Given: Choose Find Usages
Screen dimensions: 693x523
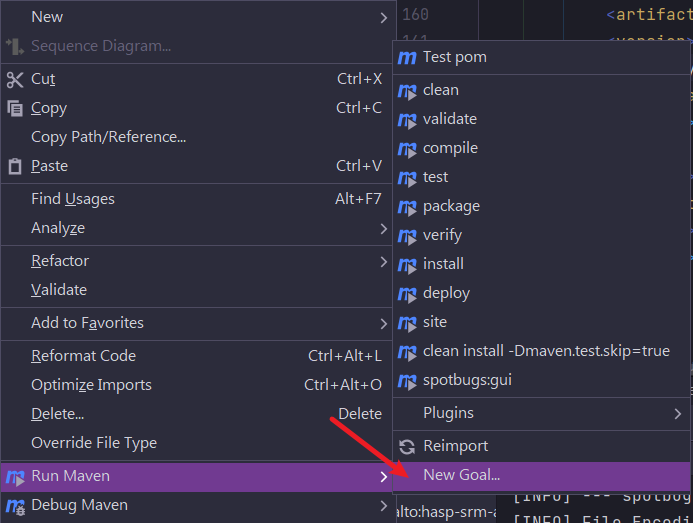Looking at the screenshot, I should pyautogui.click(x=197, y=199).
